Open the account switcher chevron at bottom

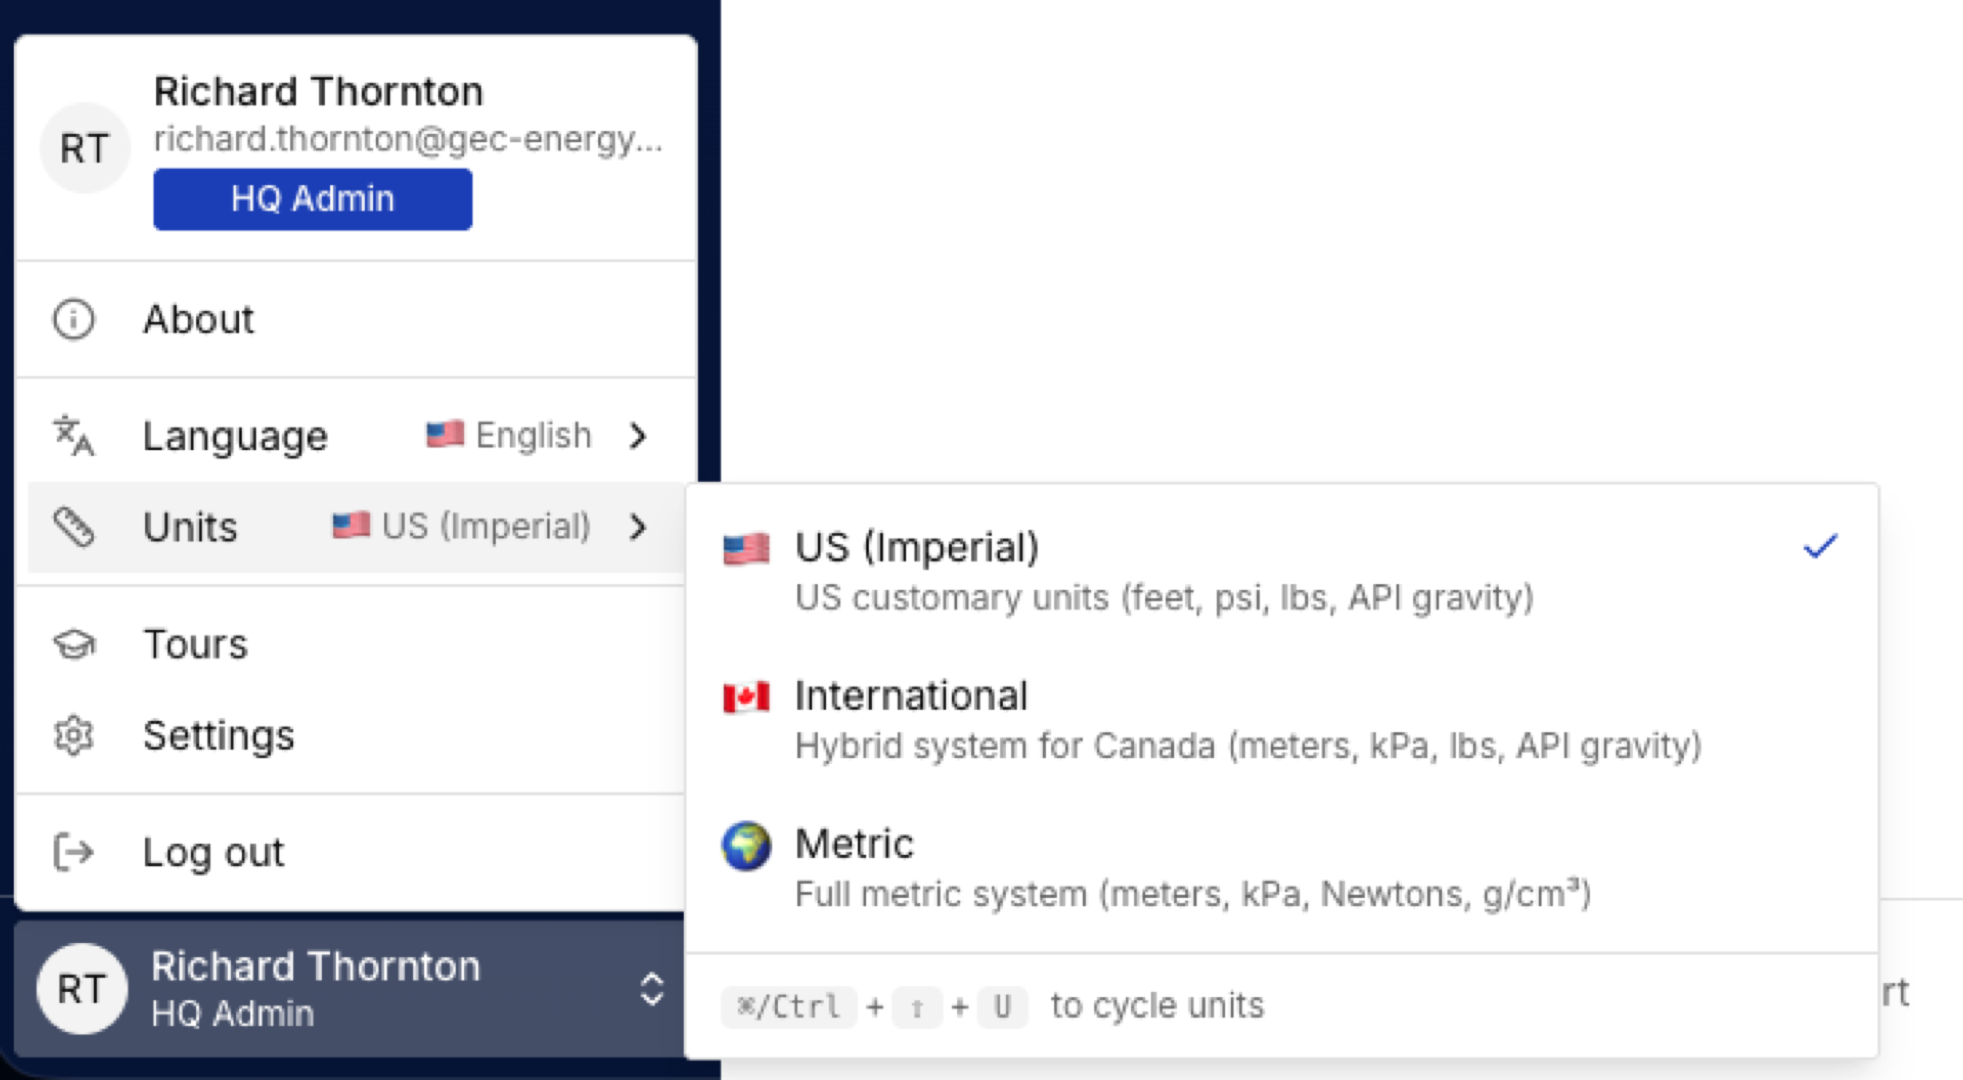coord(652,988)
